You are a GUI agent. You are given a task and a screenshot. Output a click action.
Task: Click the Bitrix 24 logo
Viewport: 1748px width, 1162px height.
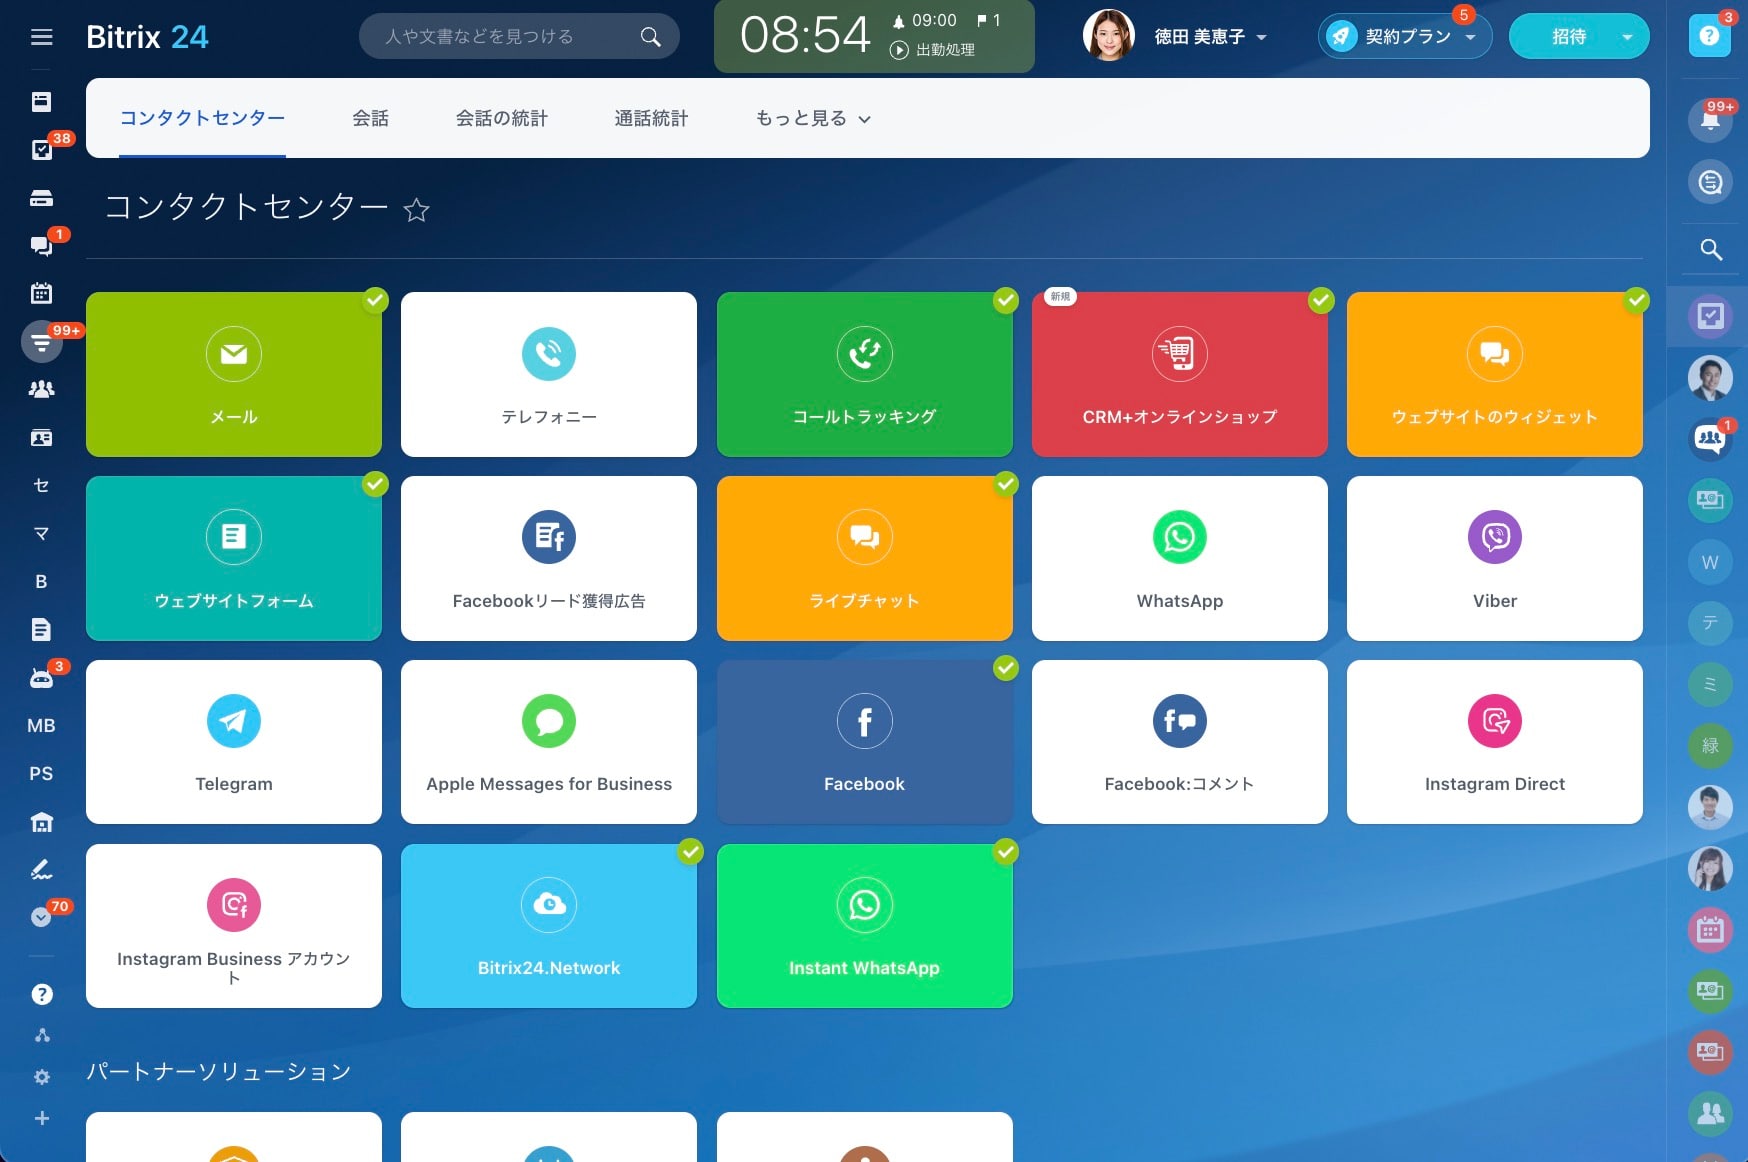point(147,37)
